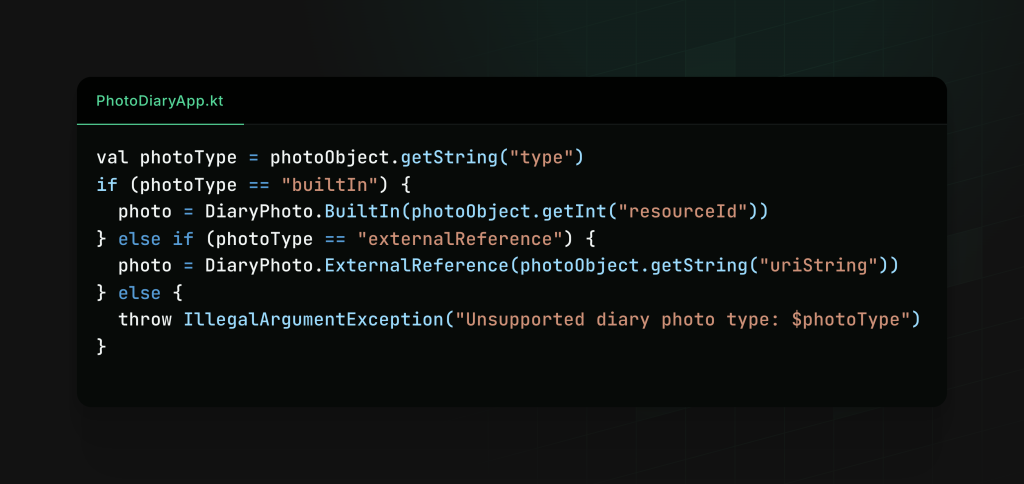Click the throw keyword

pos(145,320)
